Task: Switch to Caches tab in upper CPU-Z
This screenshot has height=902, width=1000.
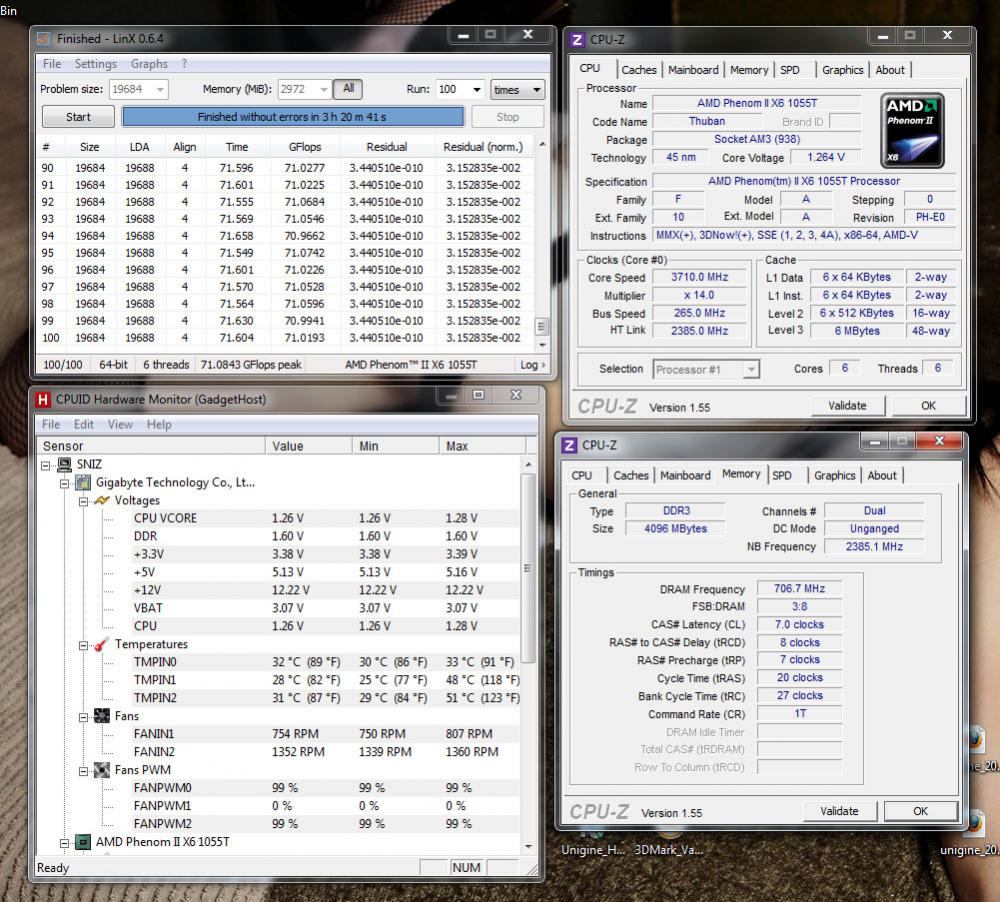Action: click(x=639, y=70)
